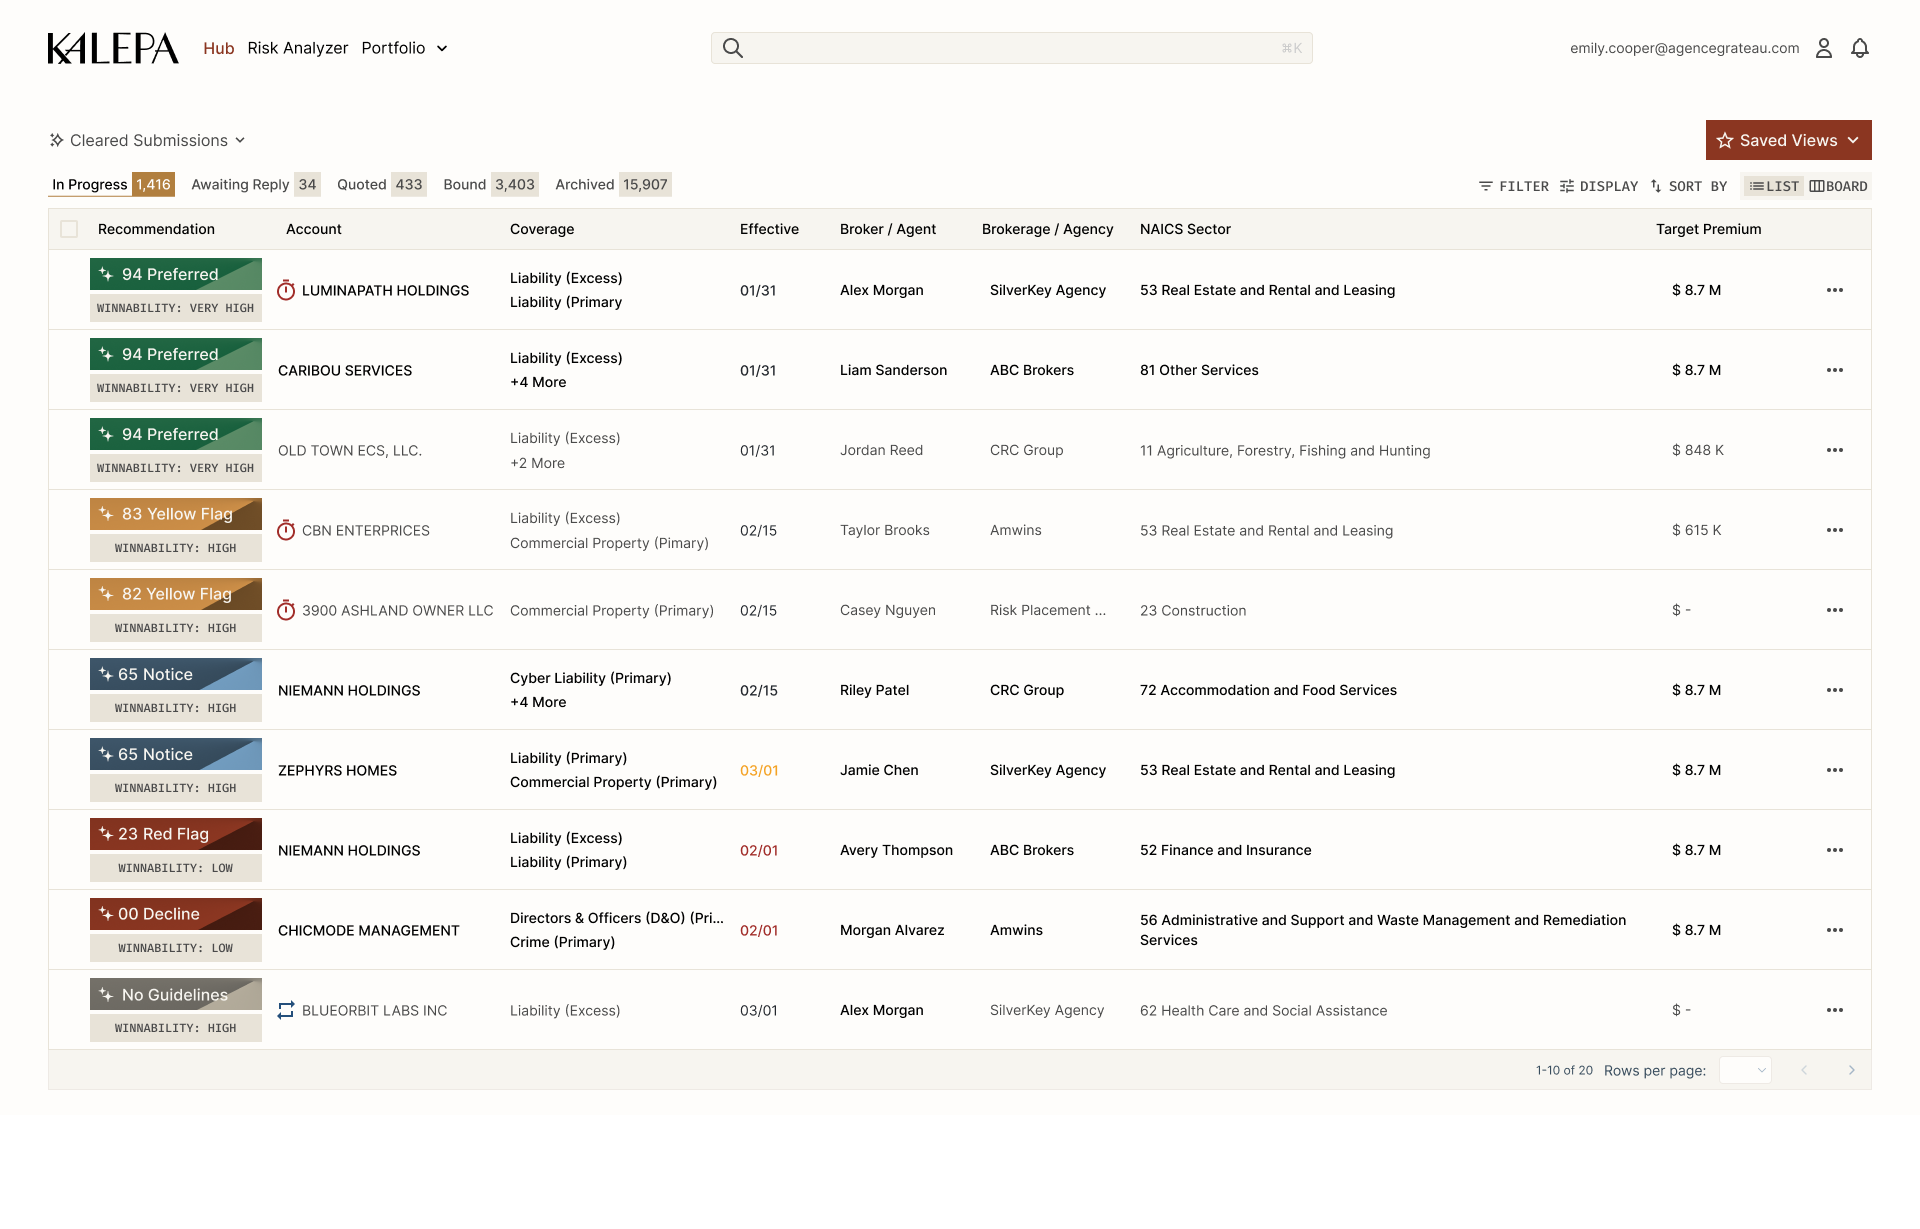Click the email emily.cooper@agencegrateau.com
The width and height of the screenshot is (1920, 1229).
(x=1684, y=48)
